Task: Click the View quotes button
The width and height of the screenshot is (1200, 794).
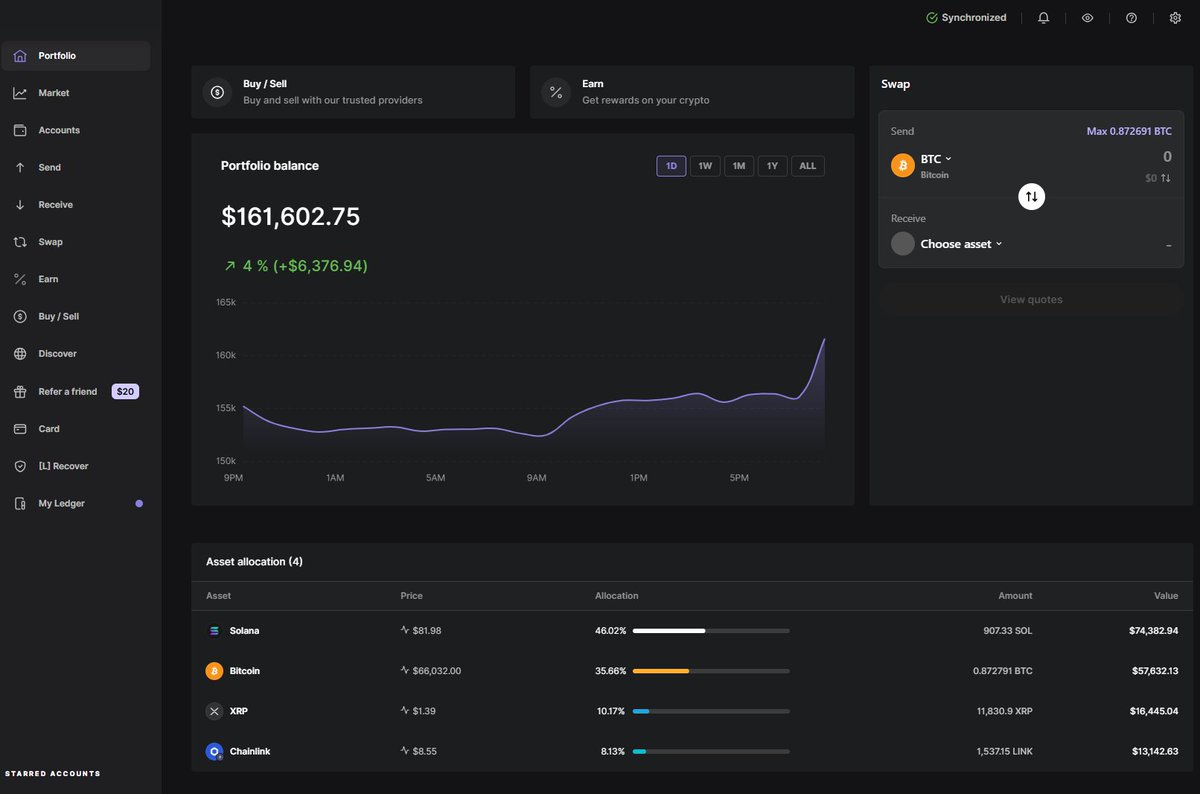Action: [x=1031, y=300]
